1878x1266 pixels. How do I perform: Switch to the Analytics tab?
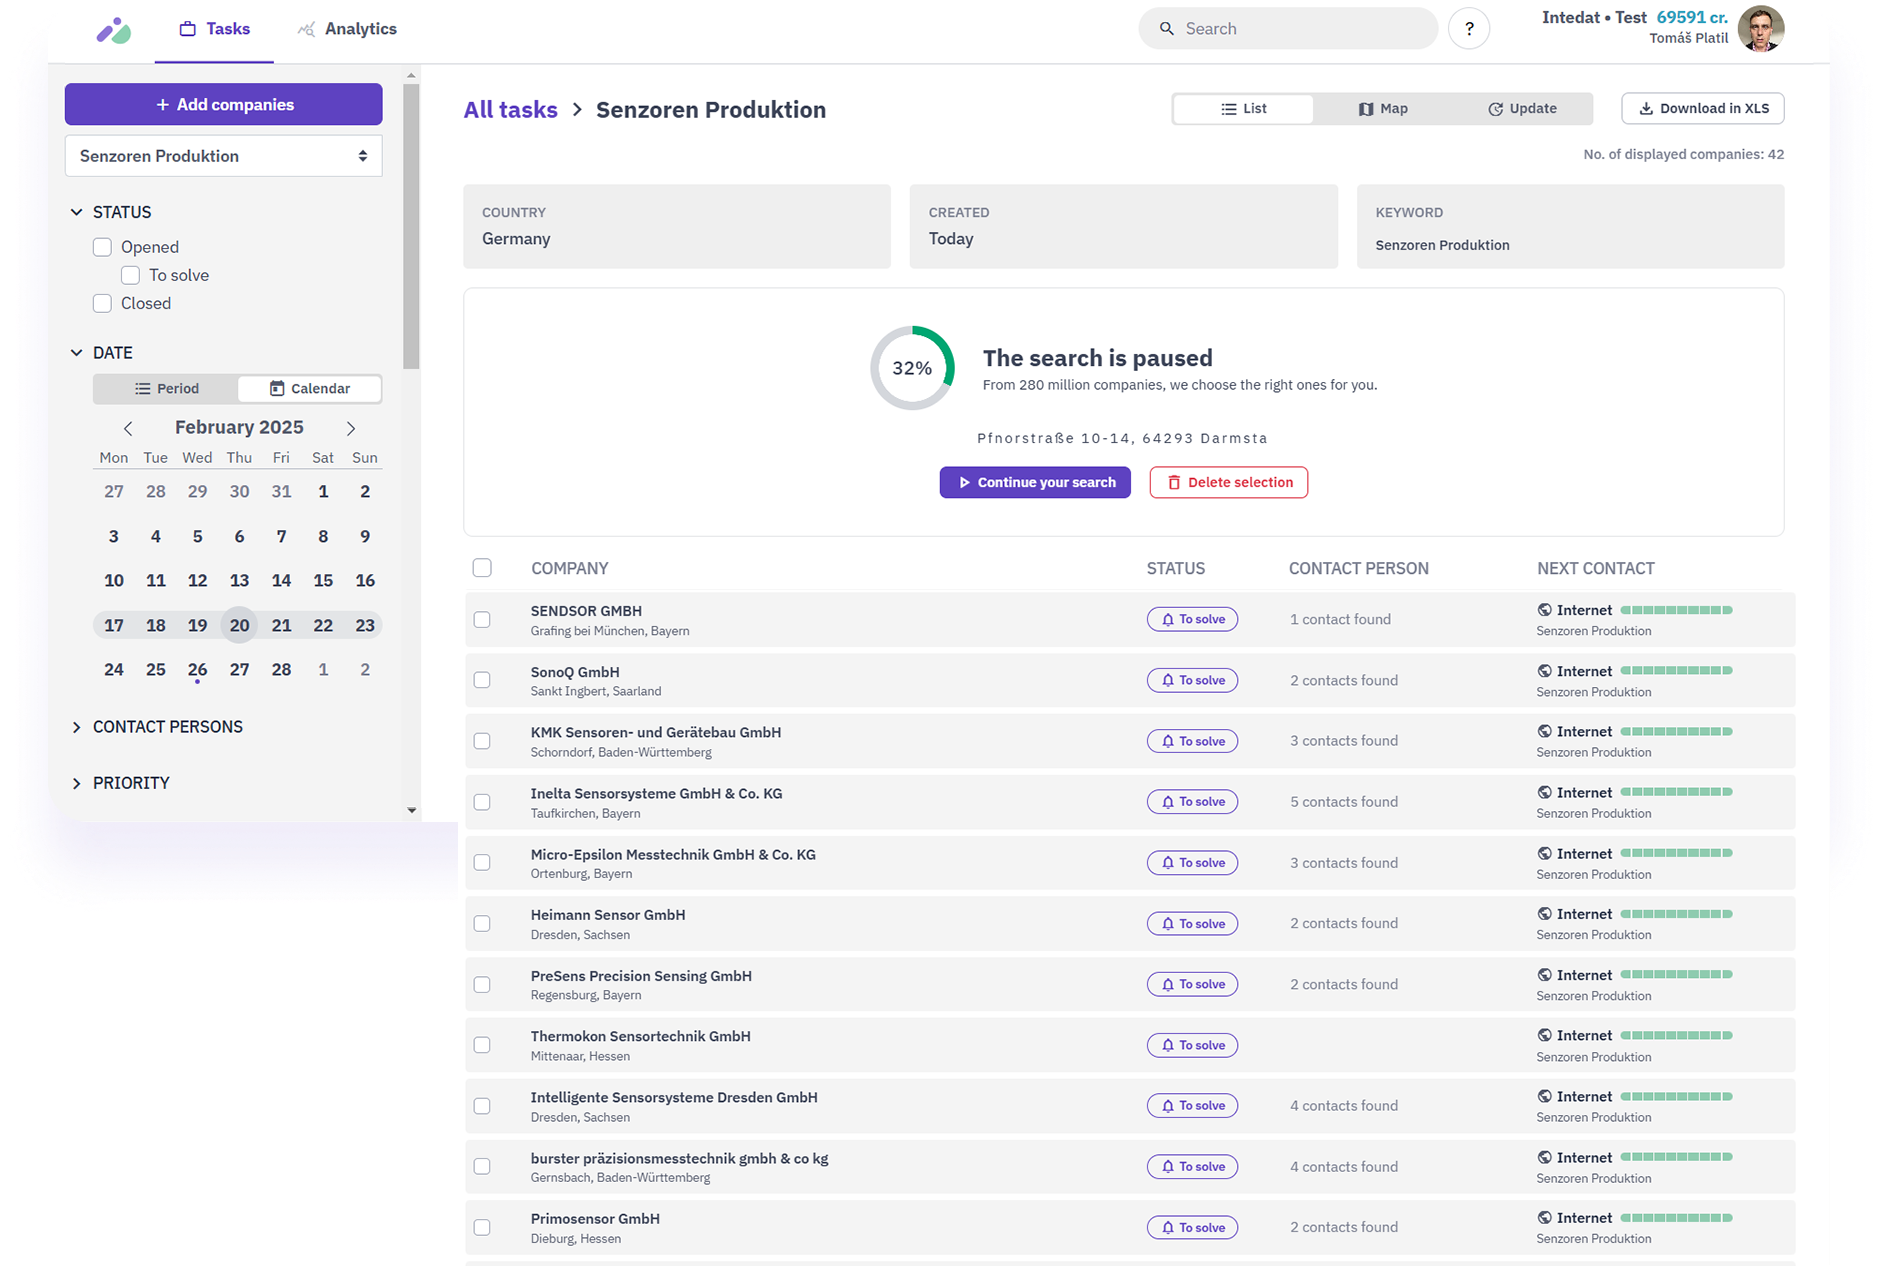347,29
